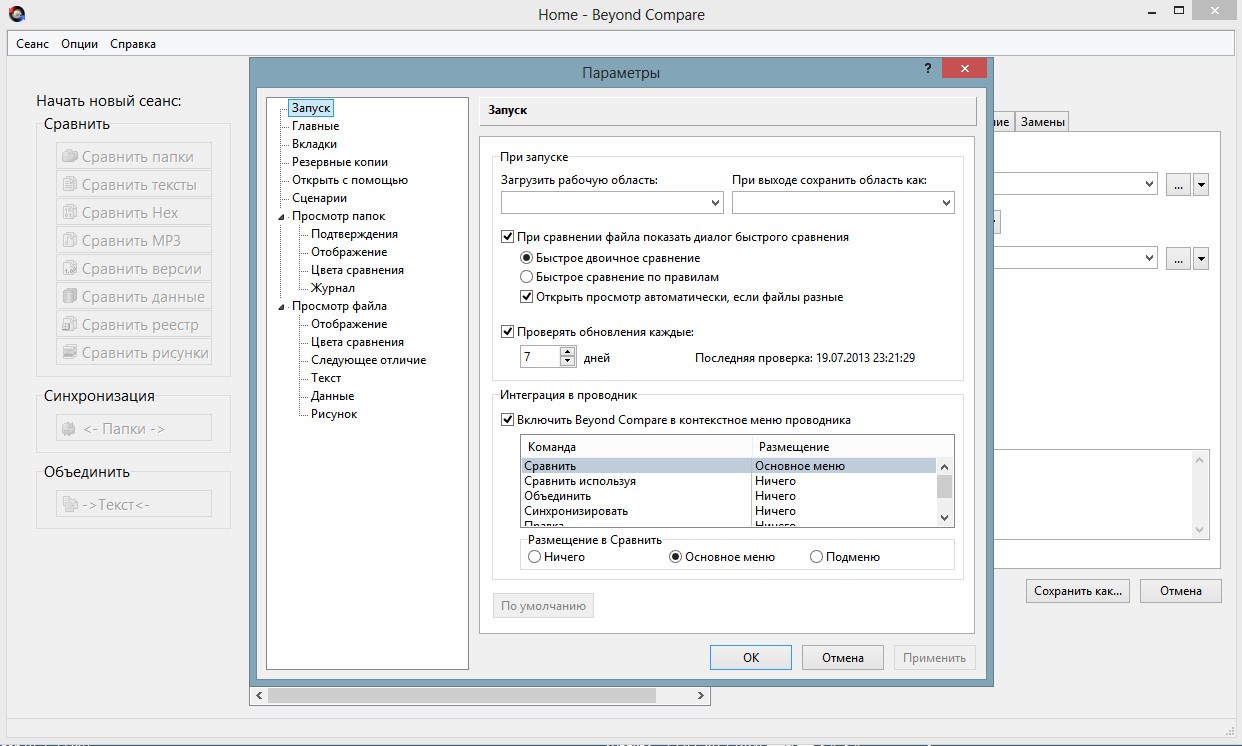
Task: Click the ->Текст<- merge button
Action: 134,504
